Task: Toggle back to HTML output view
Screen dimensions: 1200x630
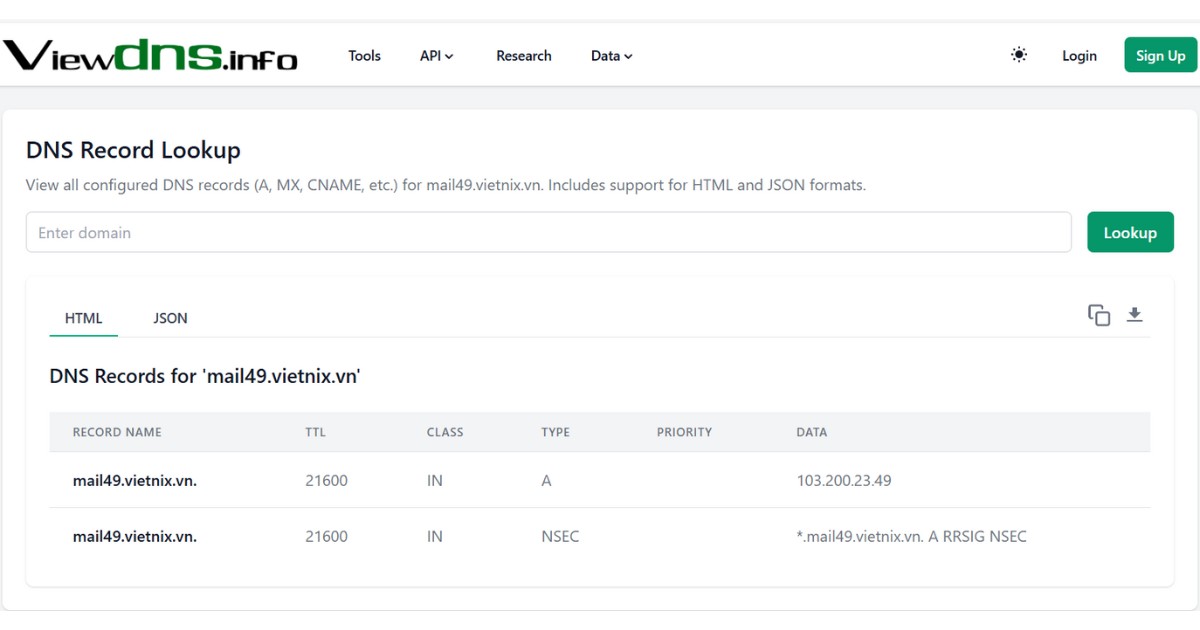Action: tap(83, 318)
